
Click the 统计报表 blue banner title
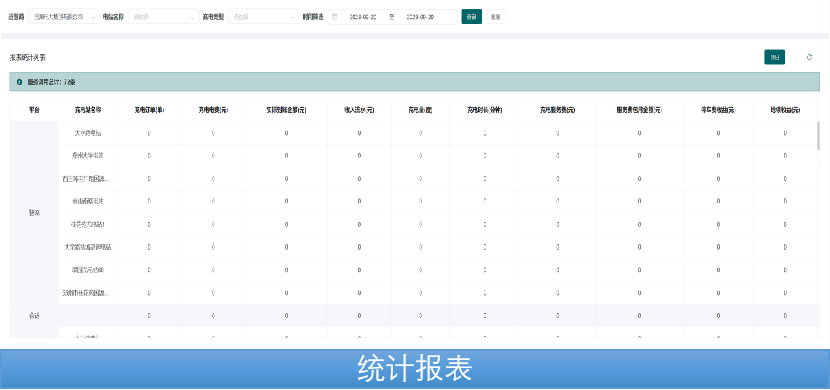[x=414, y=368]
